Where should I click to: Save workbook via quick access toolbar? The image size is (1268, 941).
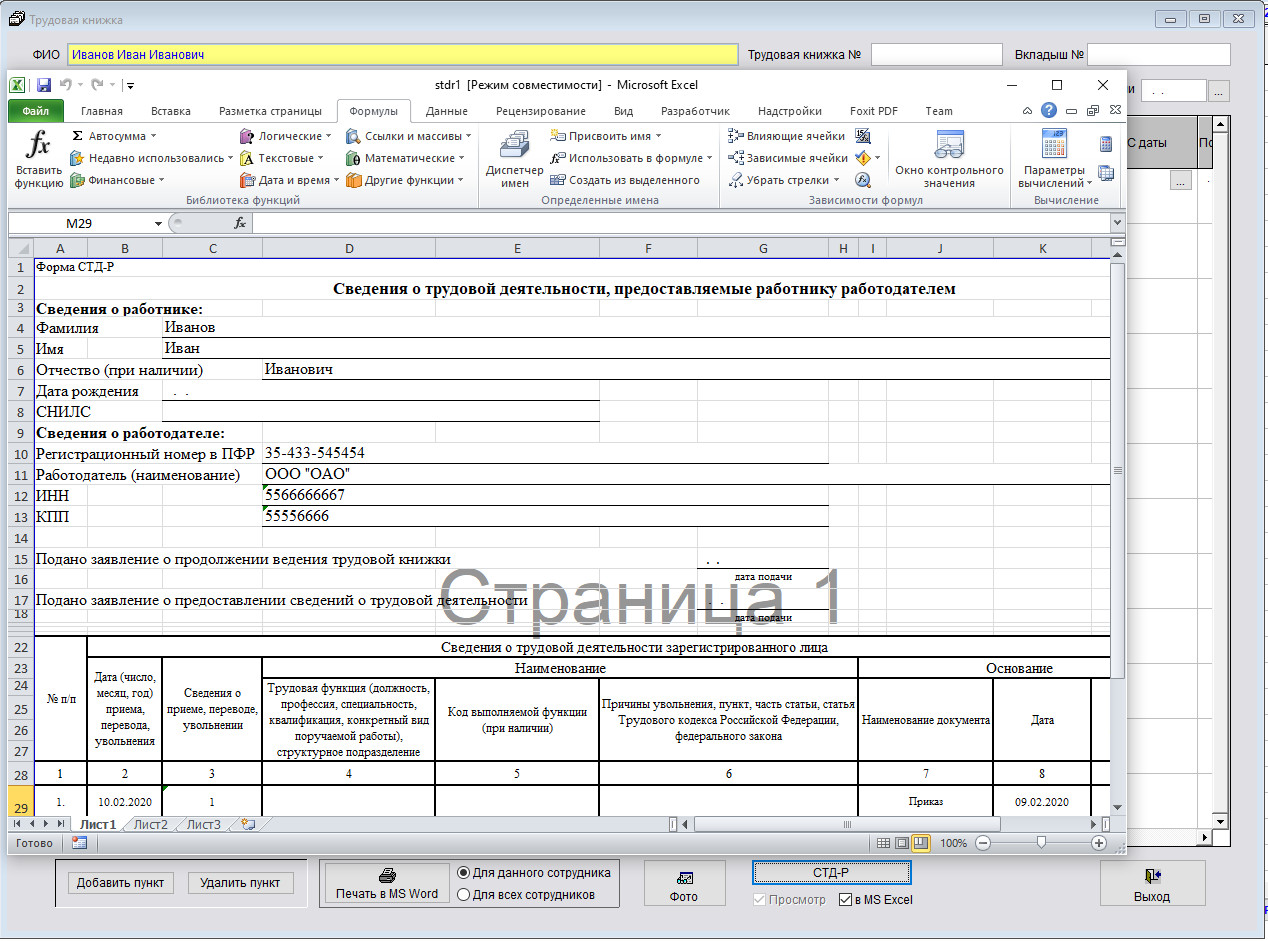point(44,85)
